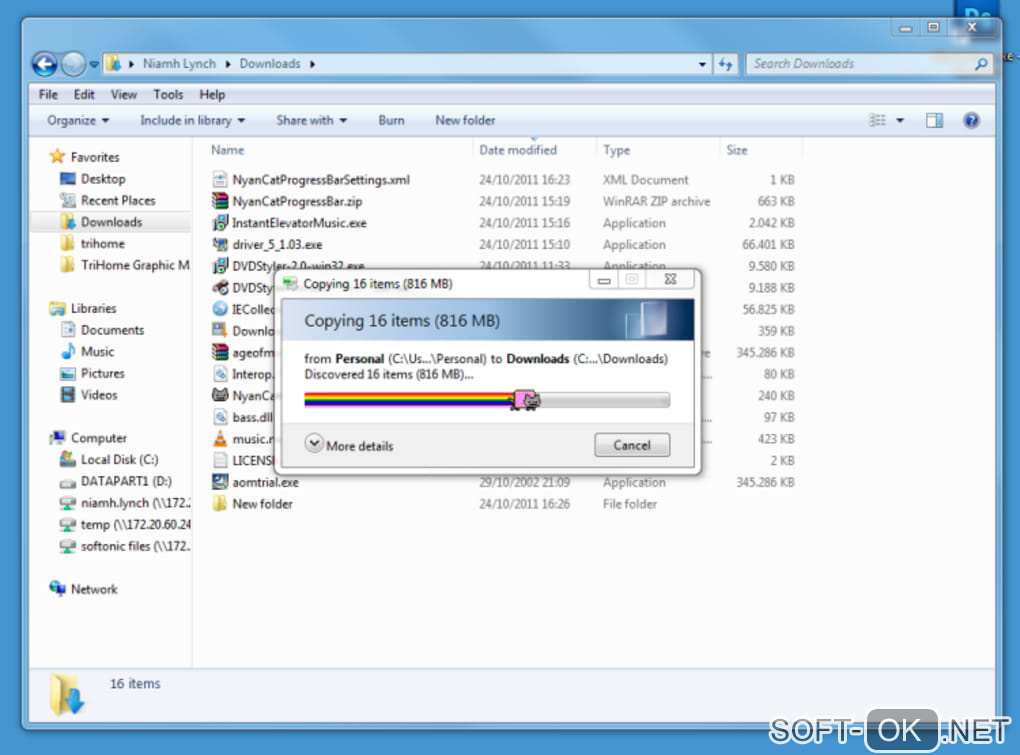Viewport: 1020px width, 755px height.
Task: Click NyanCatProgressBar.zip archive icon
Action: click(220, 201)
